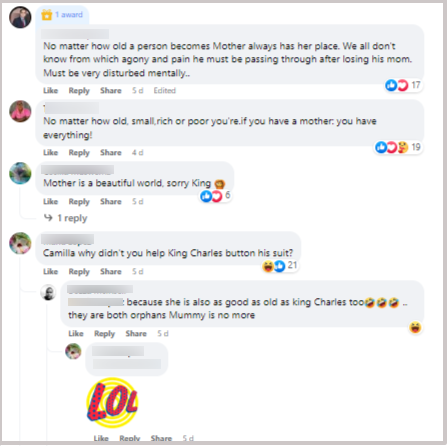Open the grayscale avatar of the reply author
The width and height of the screenshot is (447, 446).
pyautogui.click(x=48, y=293)
